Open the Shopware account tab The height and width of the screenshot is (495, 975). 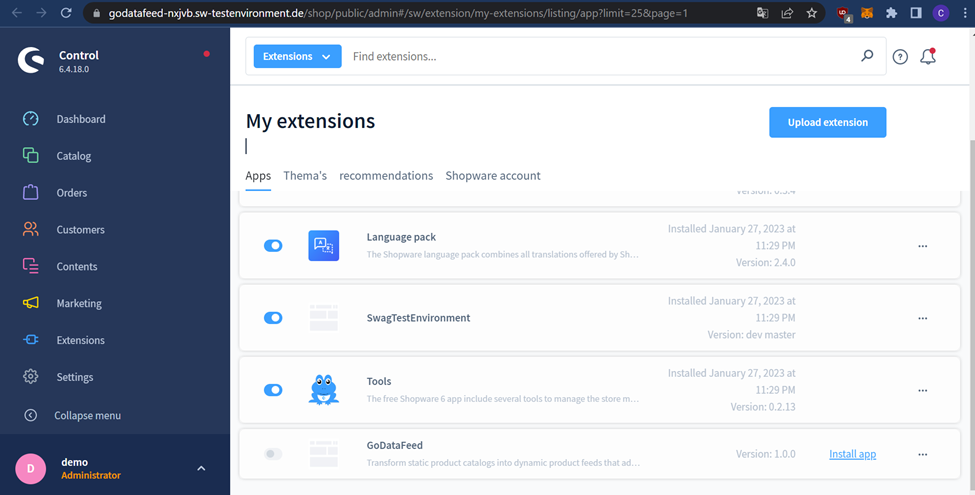(x=492, y=176)
